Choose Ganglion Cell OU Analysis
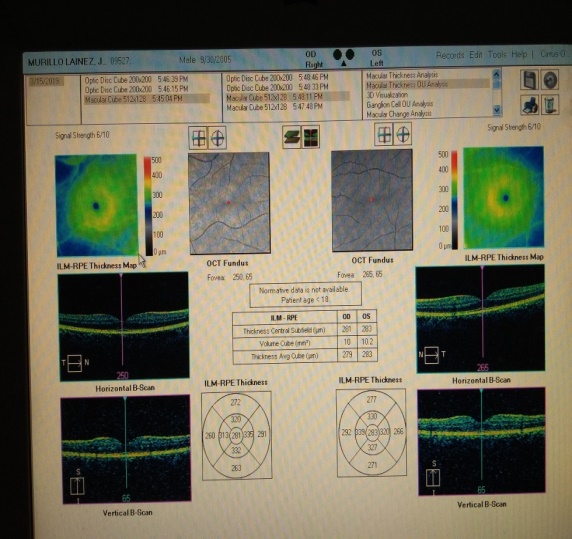The height and width of the screenshot is (539, 572). coord(399,104)
